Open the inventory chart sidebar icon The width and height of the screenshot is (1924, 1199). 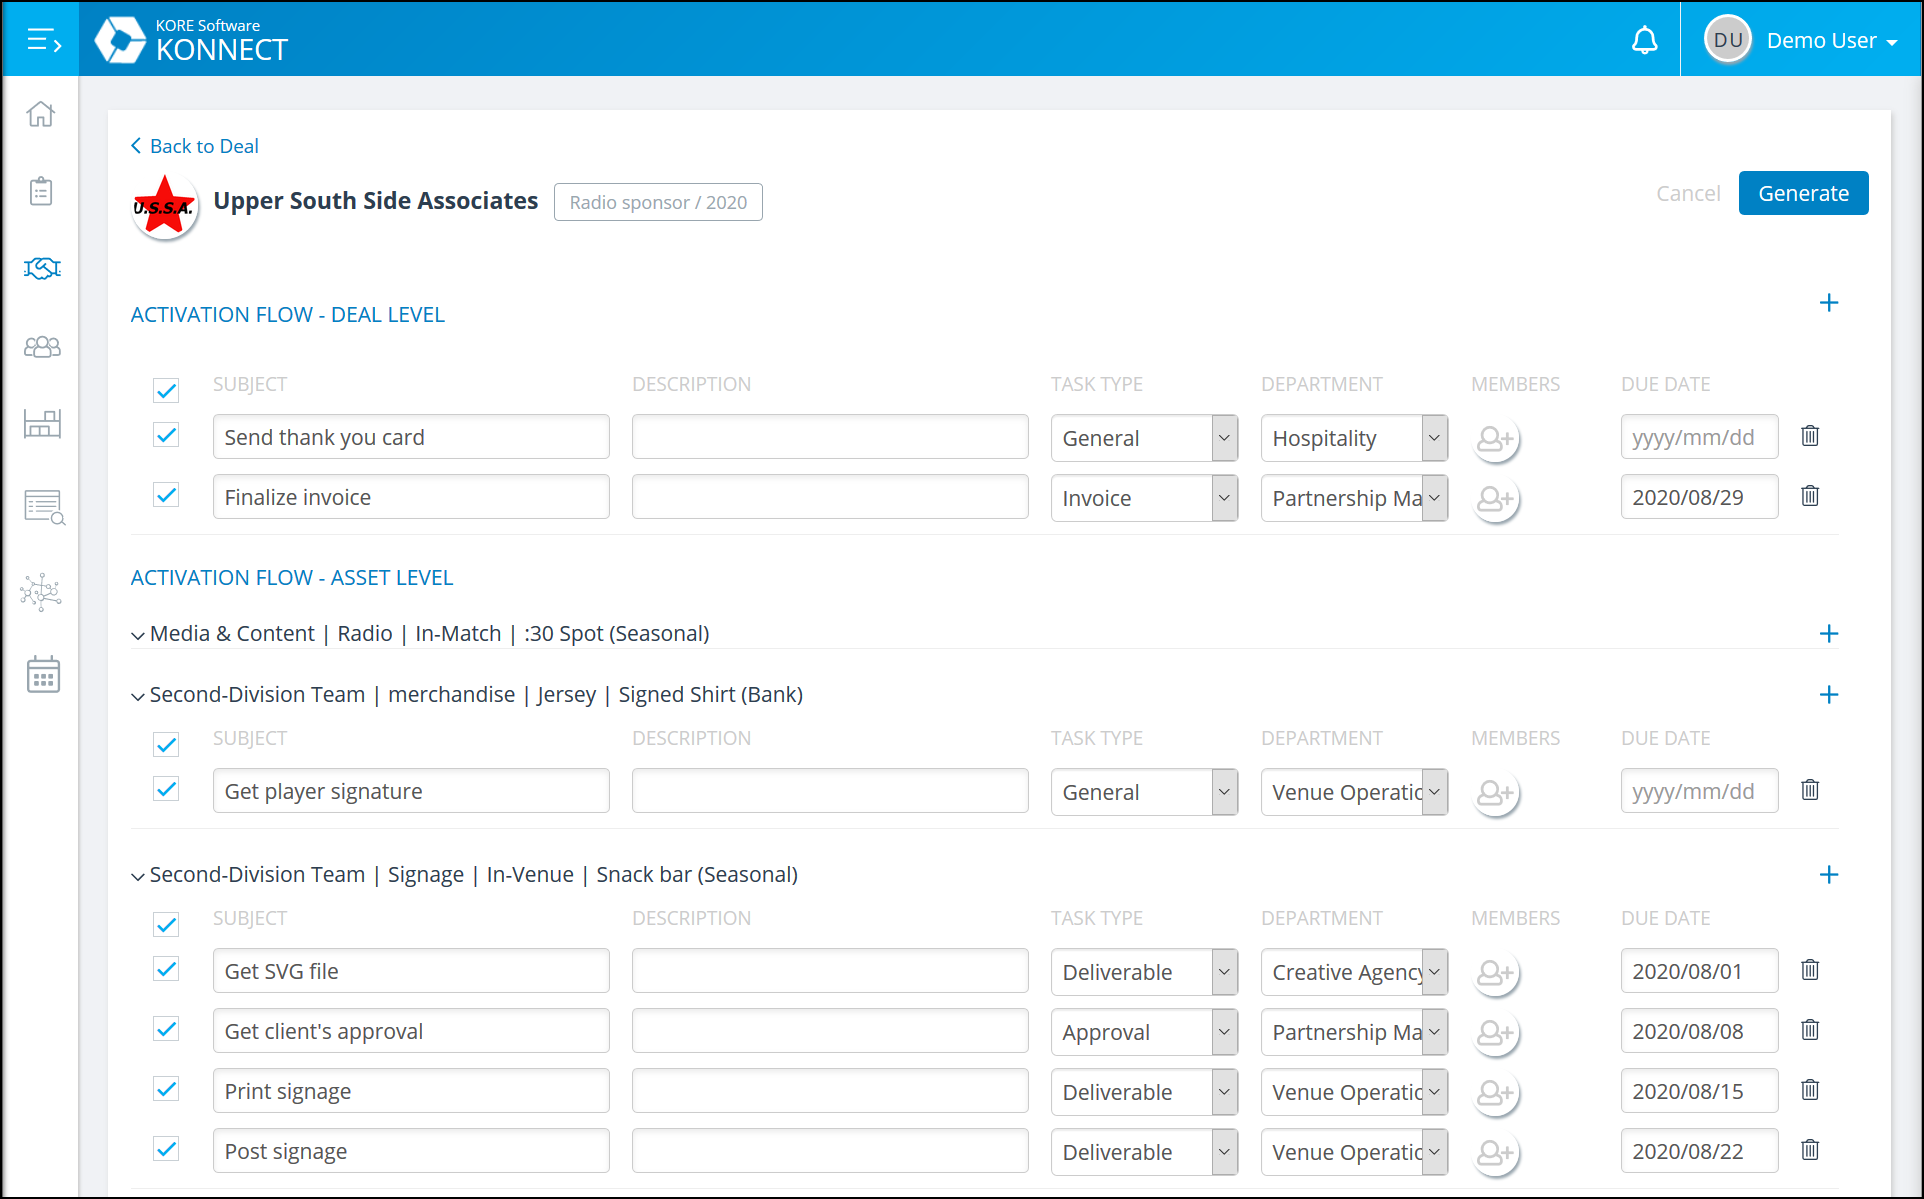pyautogui.click(x=42, y=424)
